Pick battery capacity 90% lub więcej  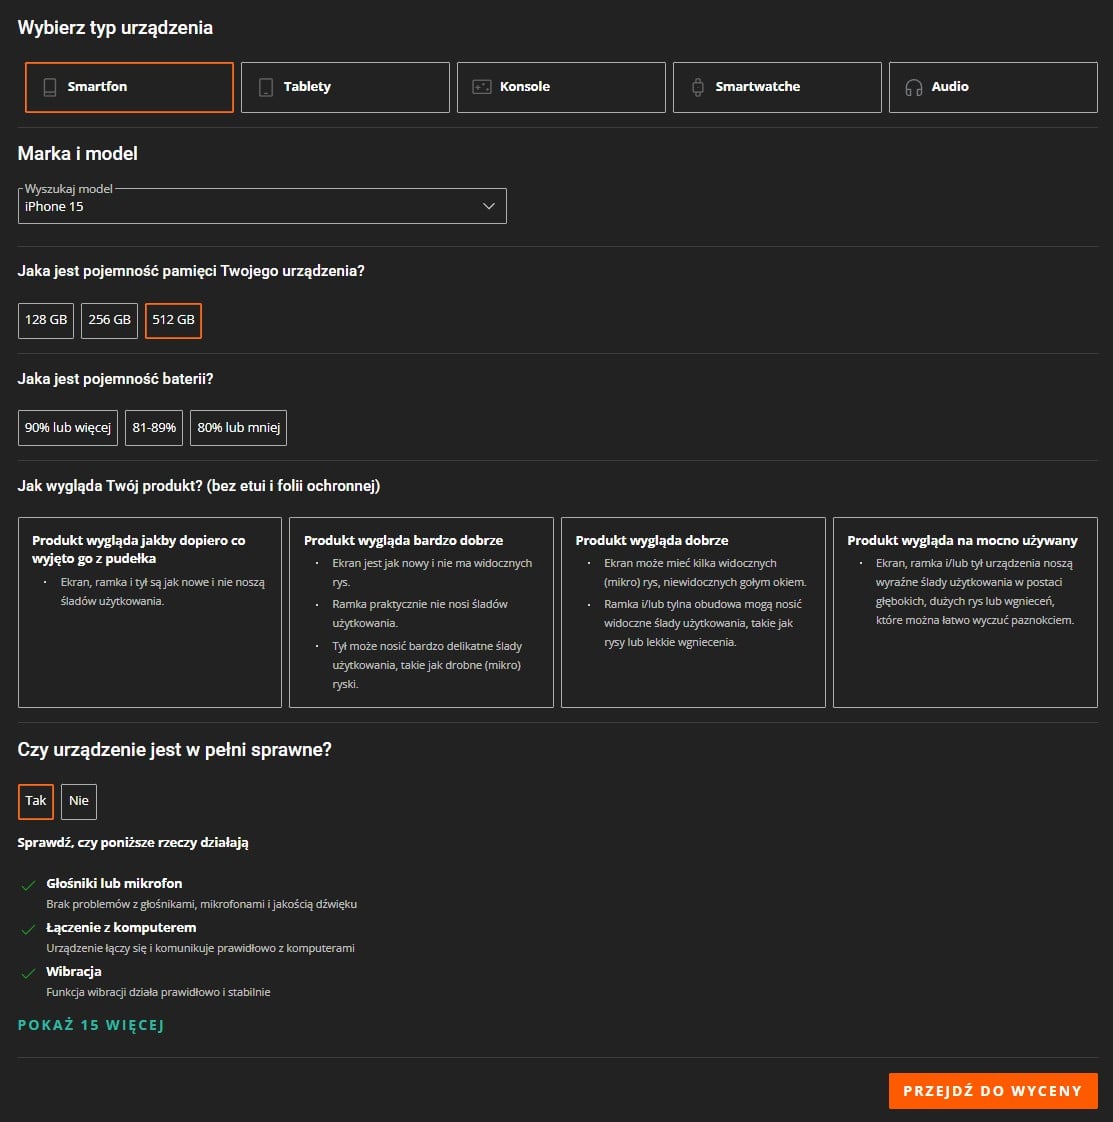click(x=68, y=428)
